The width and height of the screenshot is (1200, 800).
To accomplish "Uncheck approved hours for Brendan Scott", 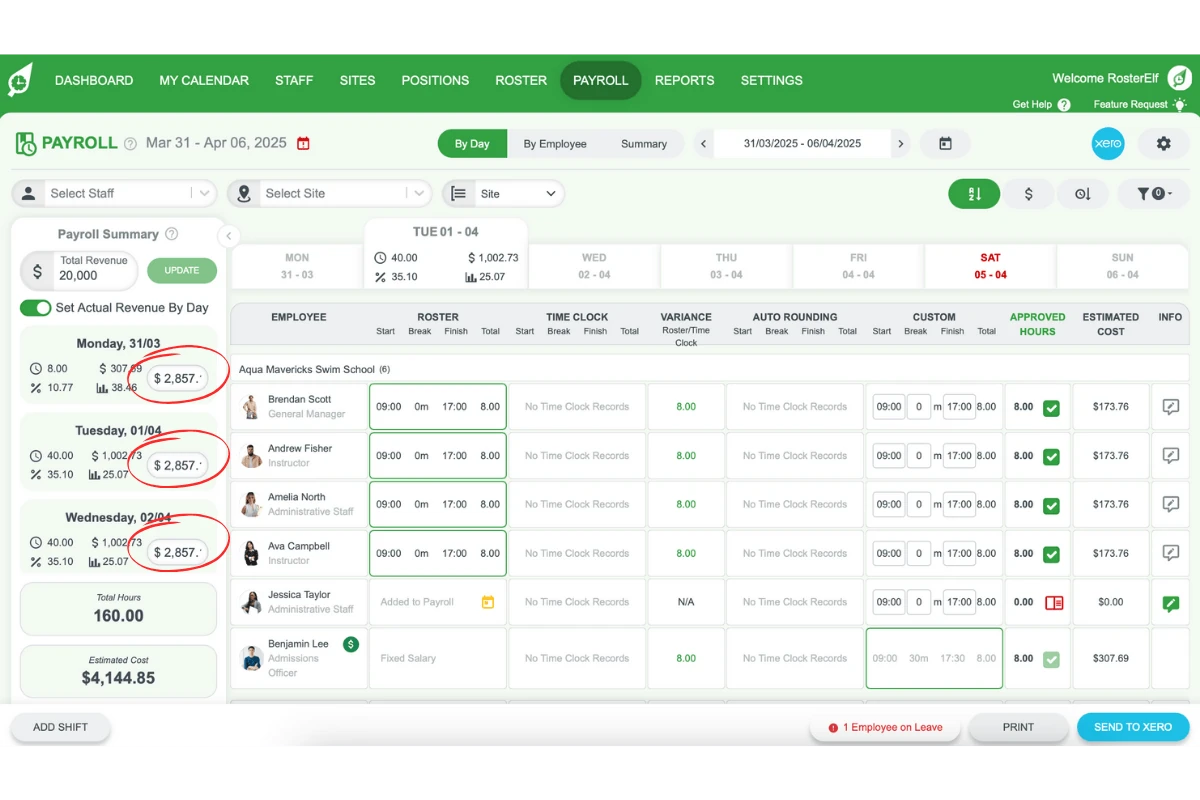I will pos(1051,408).
